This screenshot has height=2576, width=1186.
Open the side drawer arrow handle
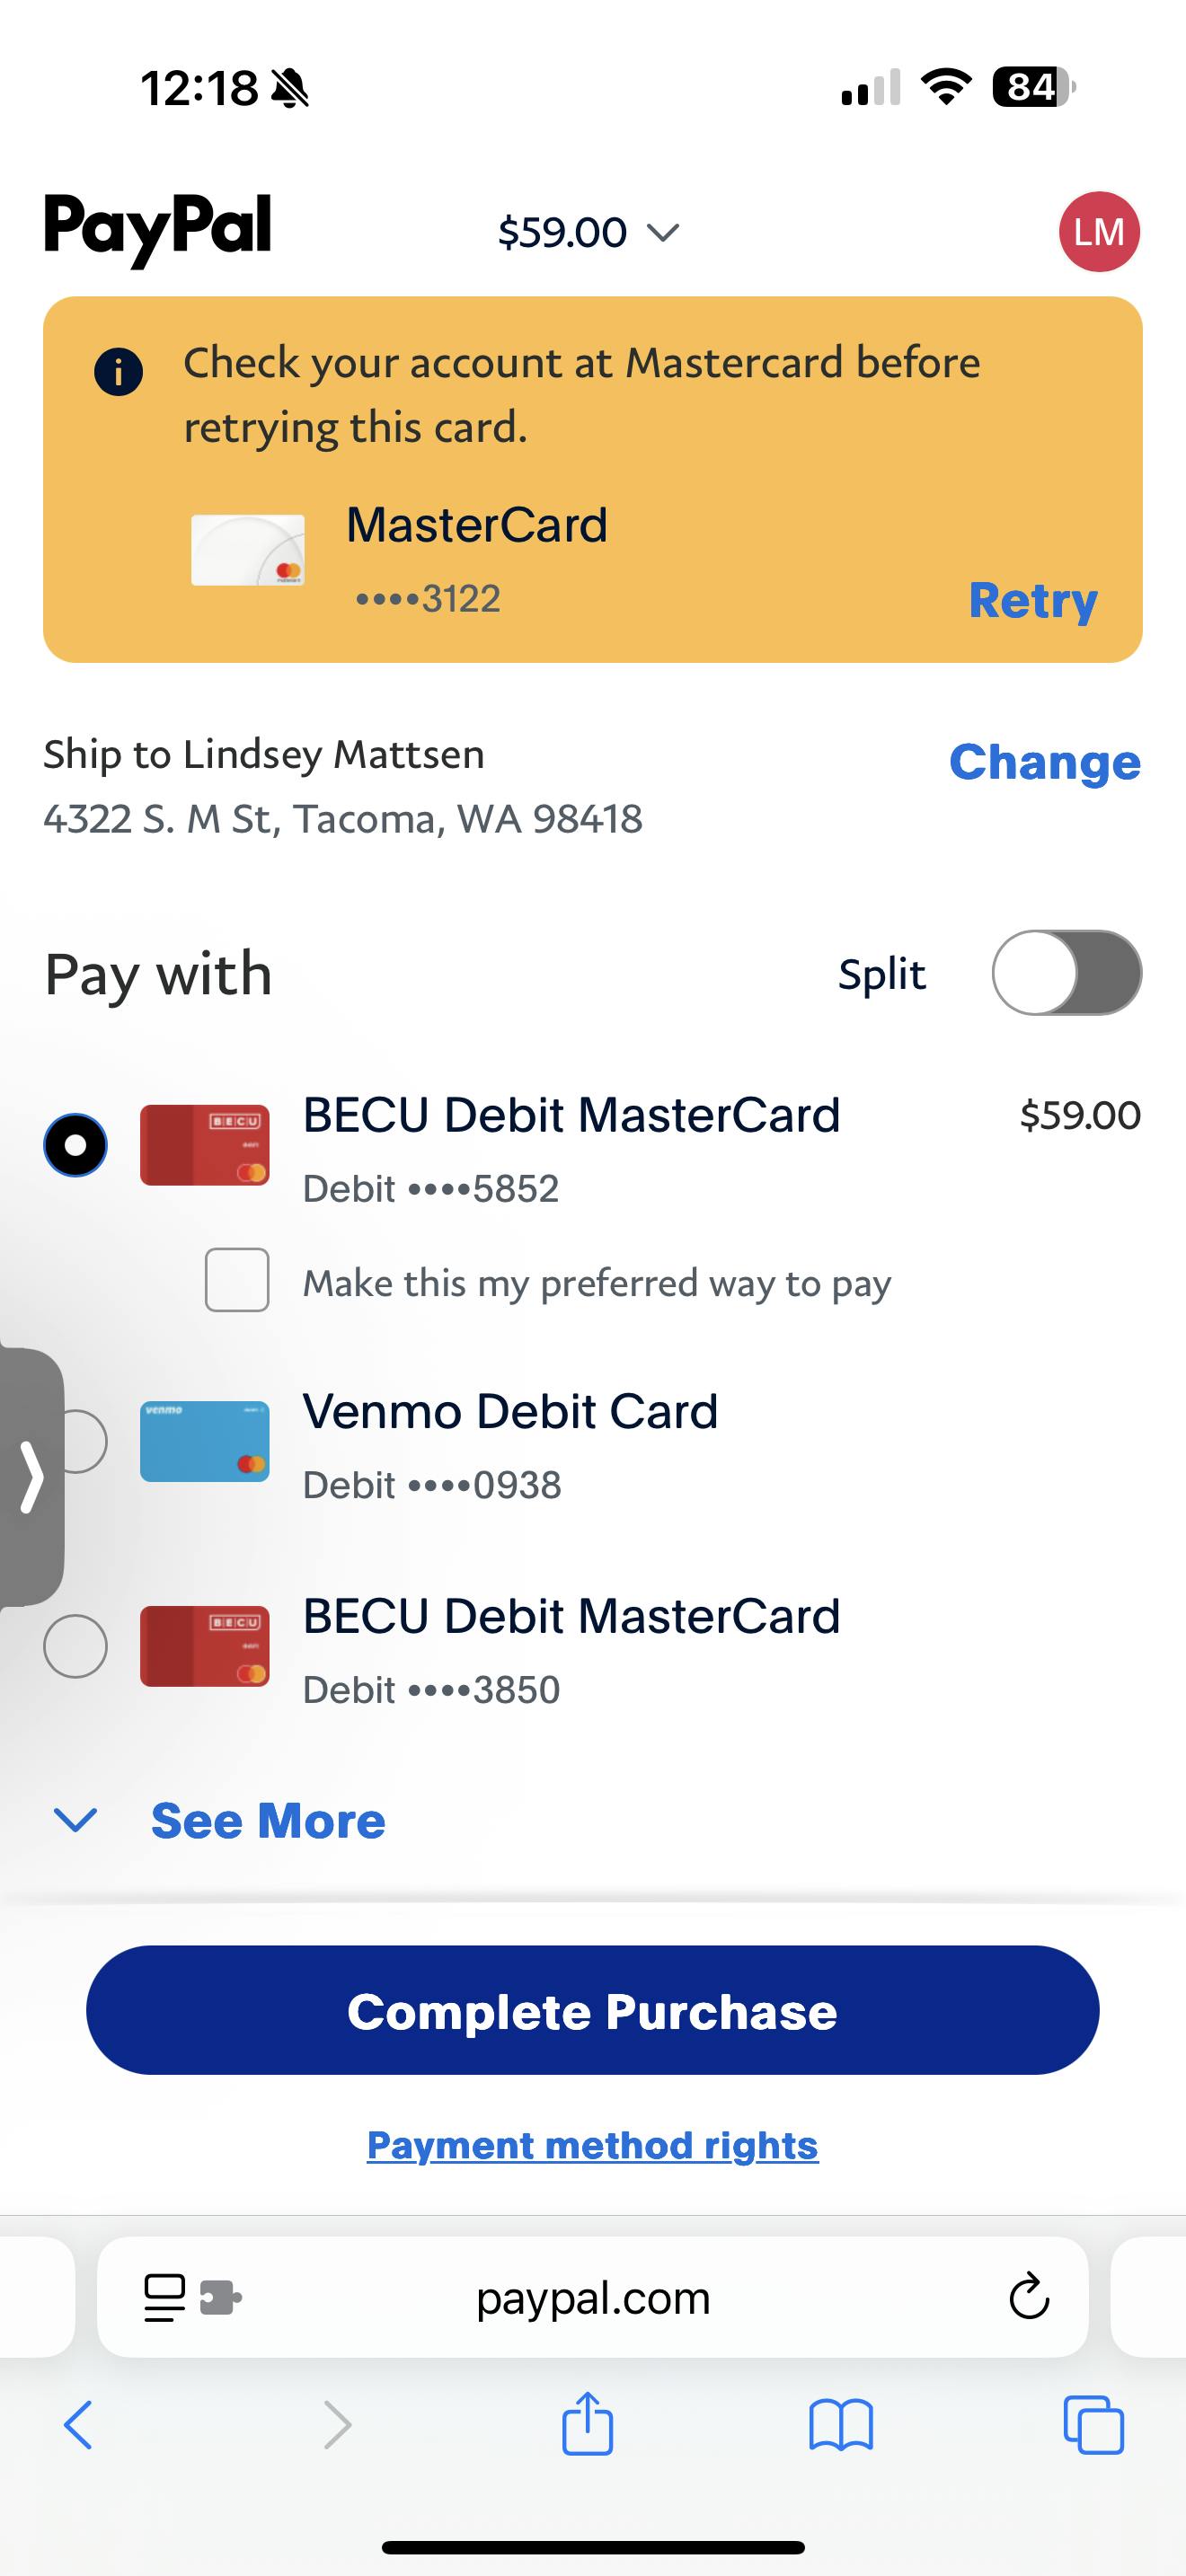(x=32, y=1476)
